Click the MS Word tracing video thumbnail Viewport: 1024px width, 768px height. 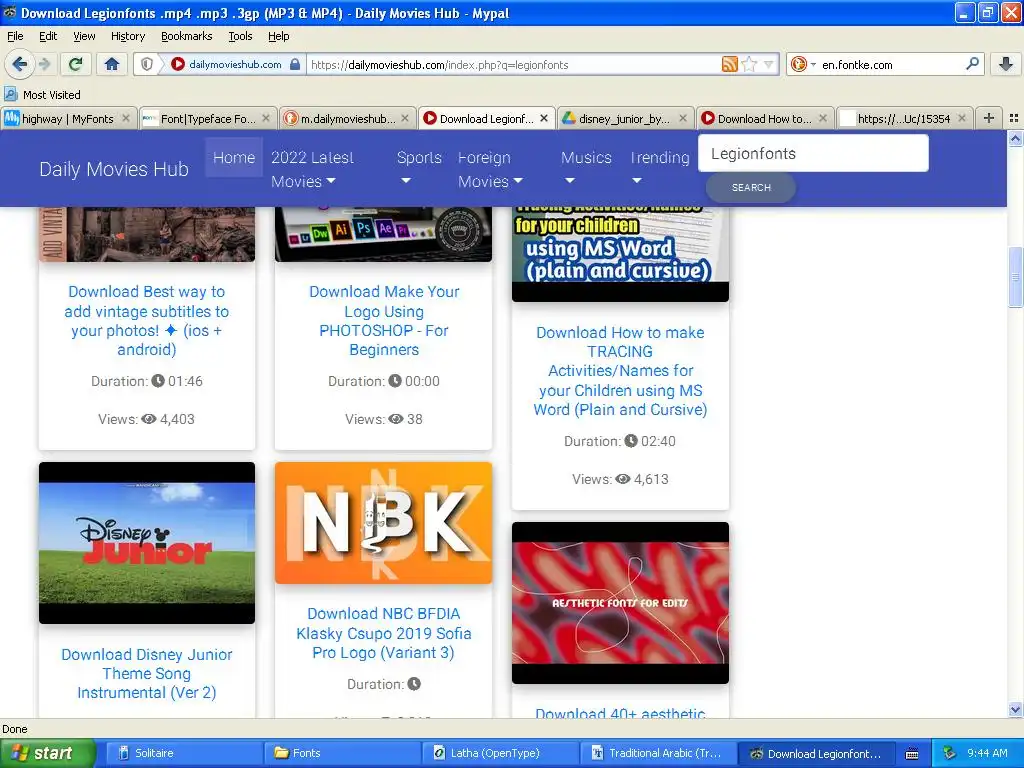[x=620, y=254]
